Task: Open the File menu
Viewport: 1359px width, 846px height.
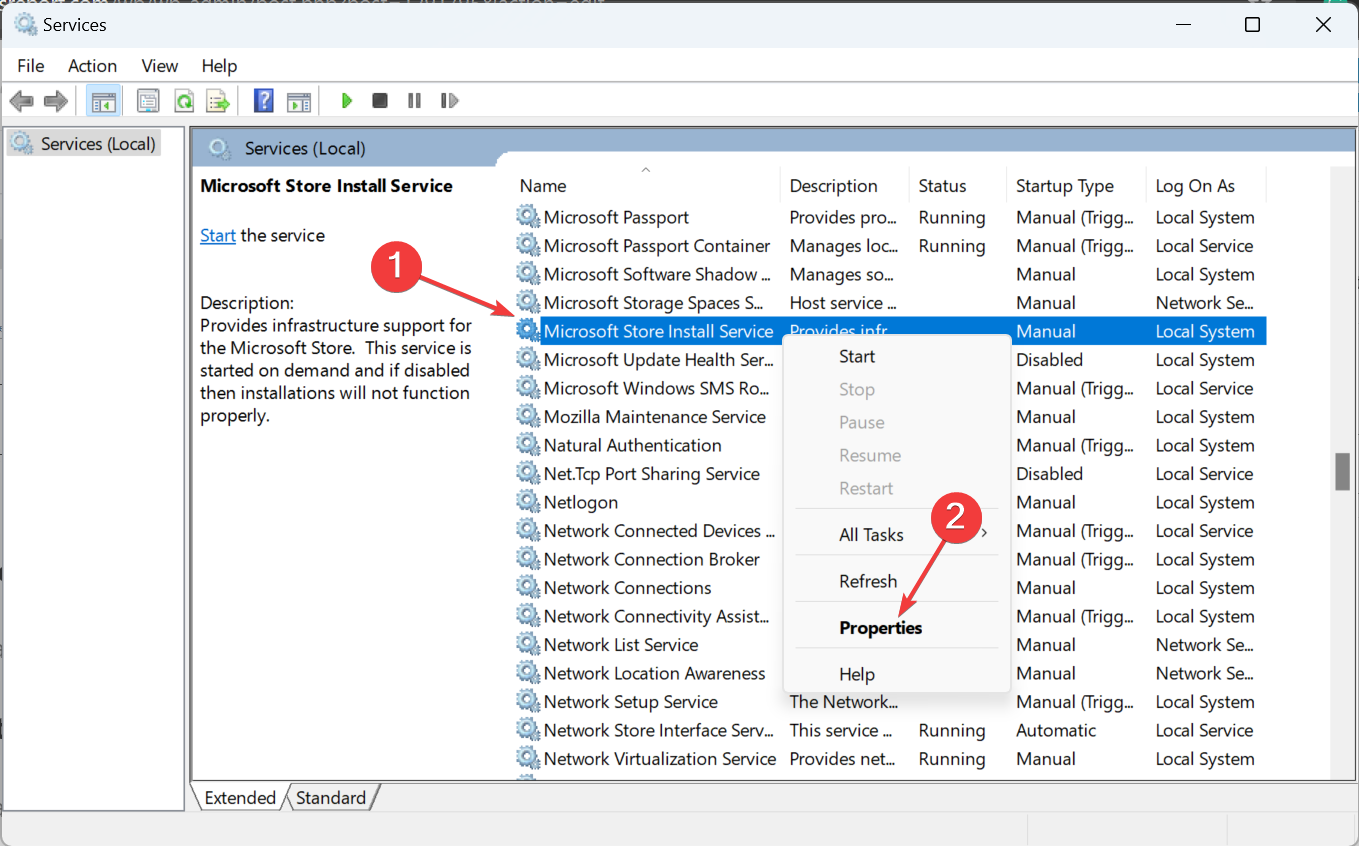Action: point(31,65)
